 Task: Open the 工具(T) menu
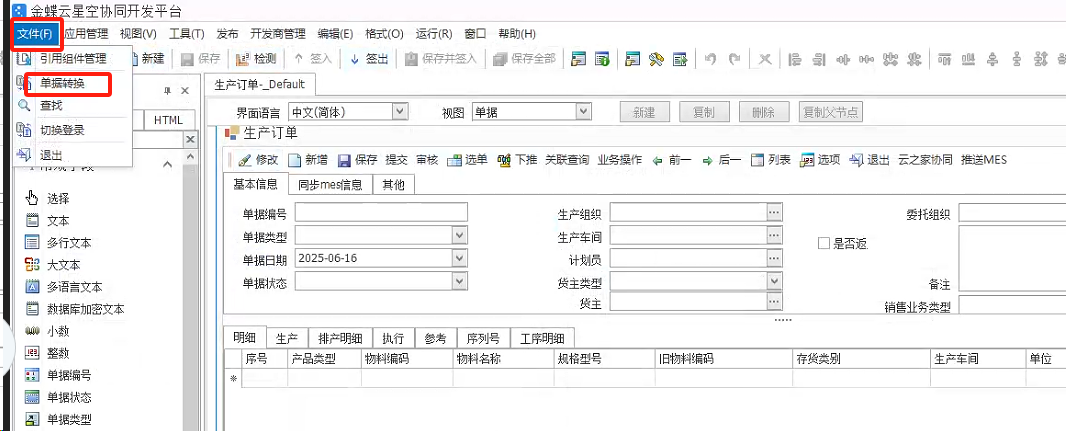186,33
